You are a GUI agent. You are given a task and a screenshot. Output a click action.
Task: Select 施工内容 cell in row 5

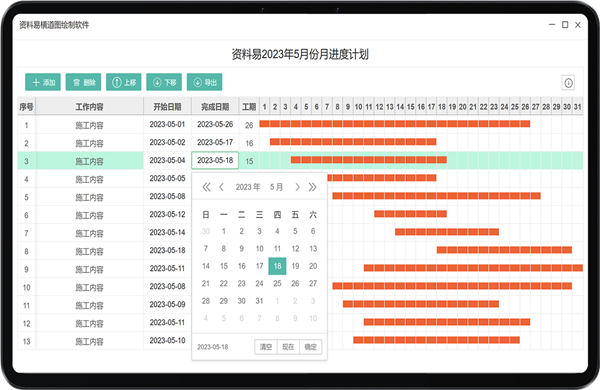click(90, 197)
